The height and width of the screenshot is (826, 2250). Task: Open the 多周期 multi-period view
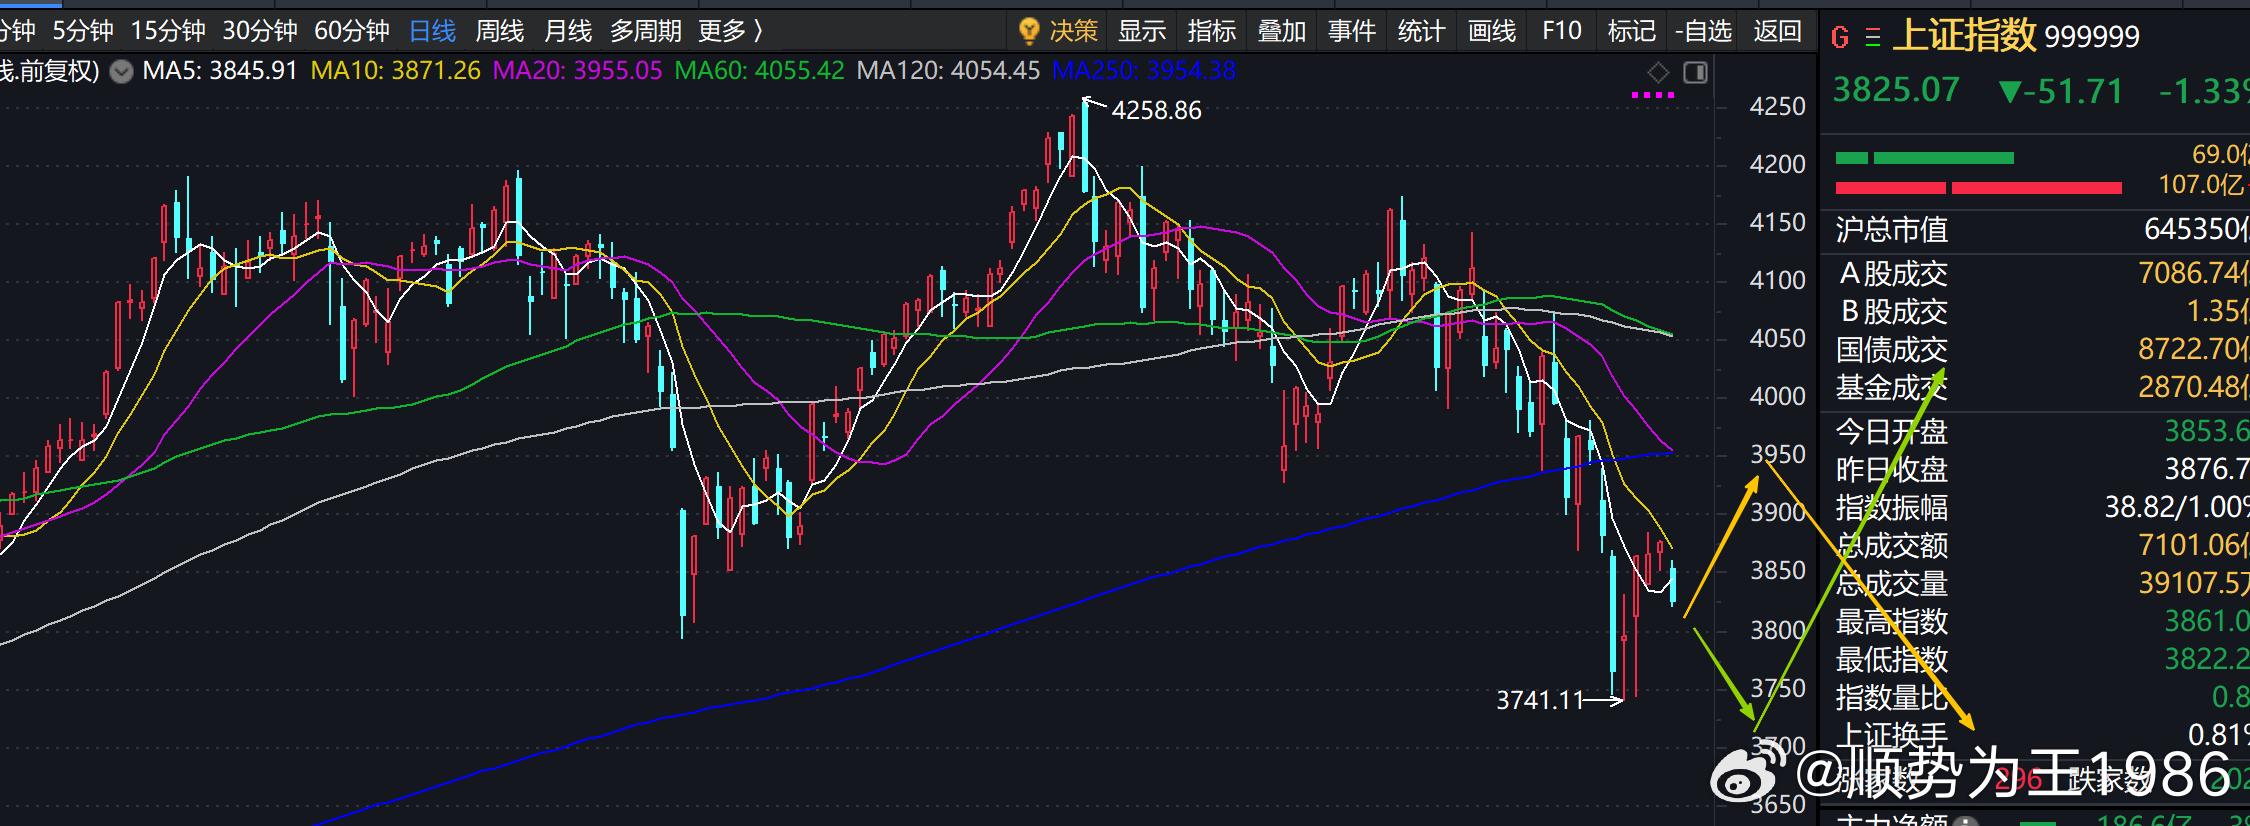coord(646,31)
